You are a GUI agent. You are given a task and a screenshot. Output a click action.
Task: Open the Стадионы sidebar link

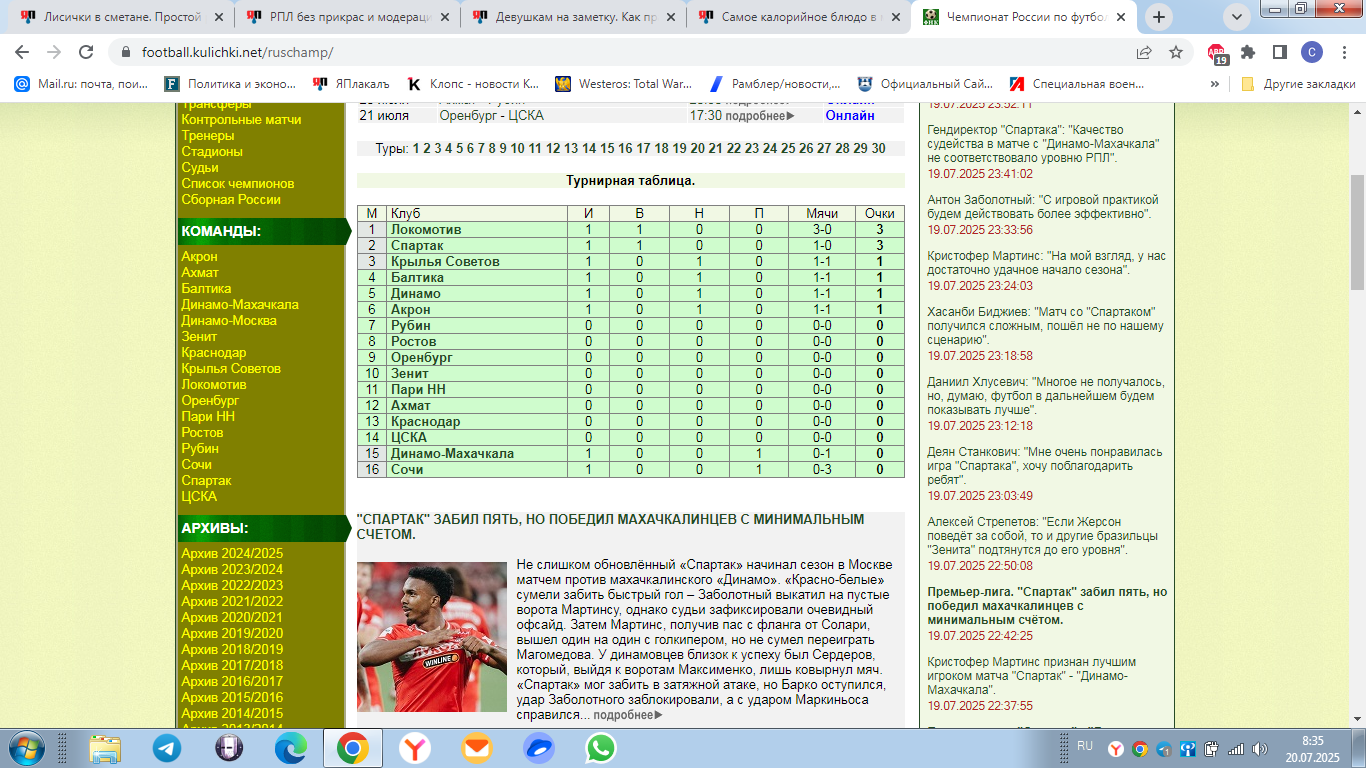(x=212, y=152)
